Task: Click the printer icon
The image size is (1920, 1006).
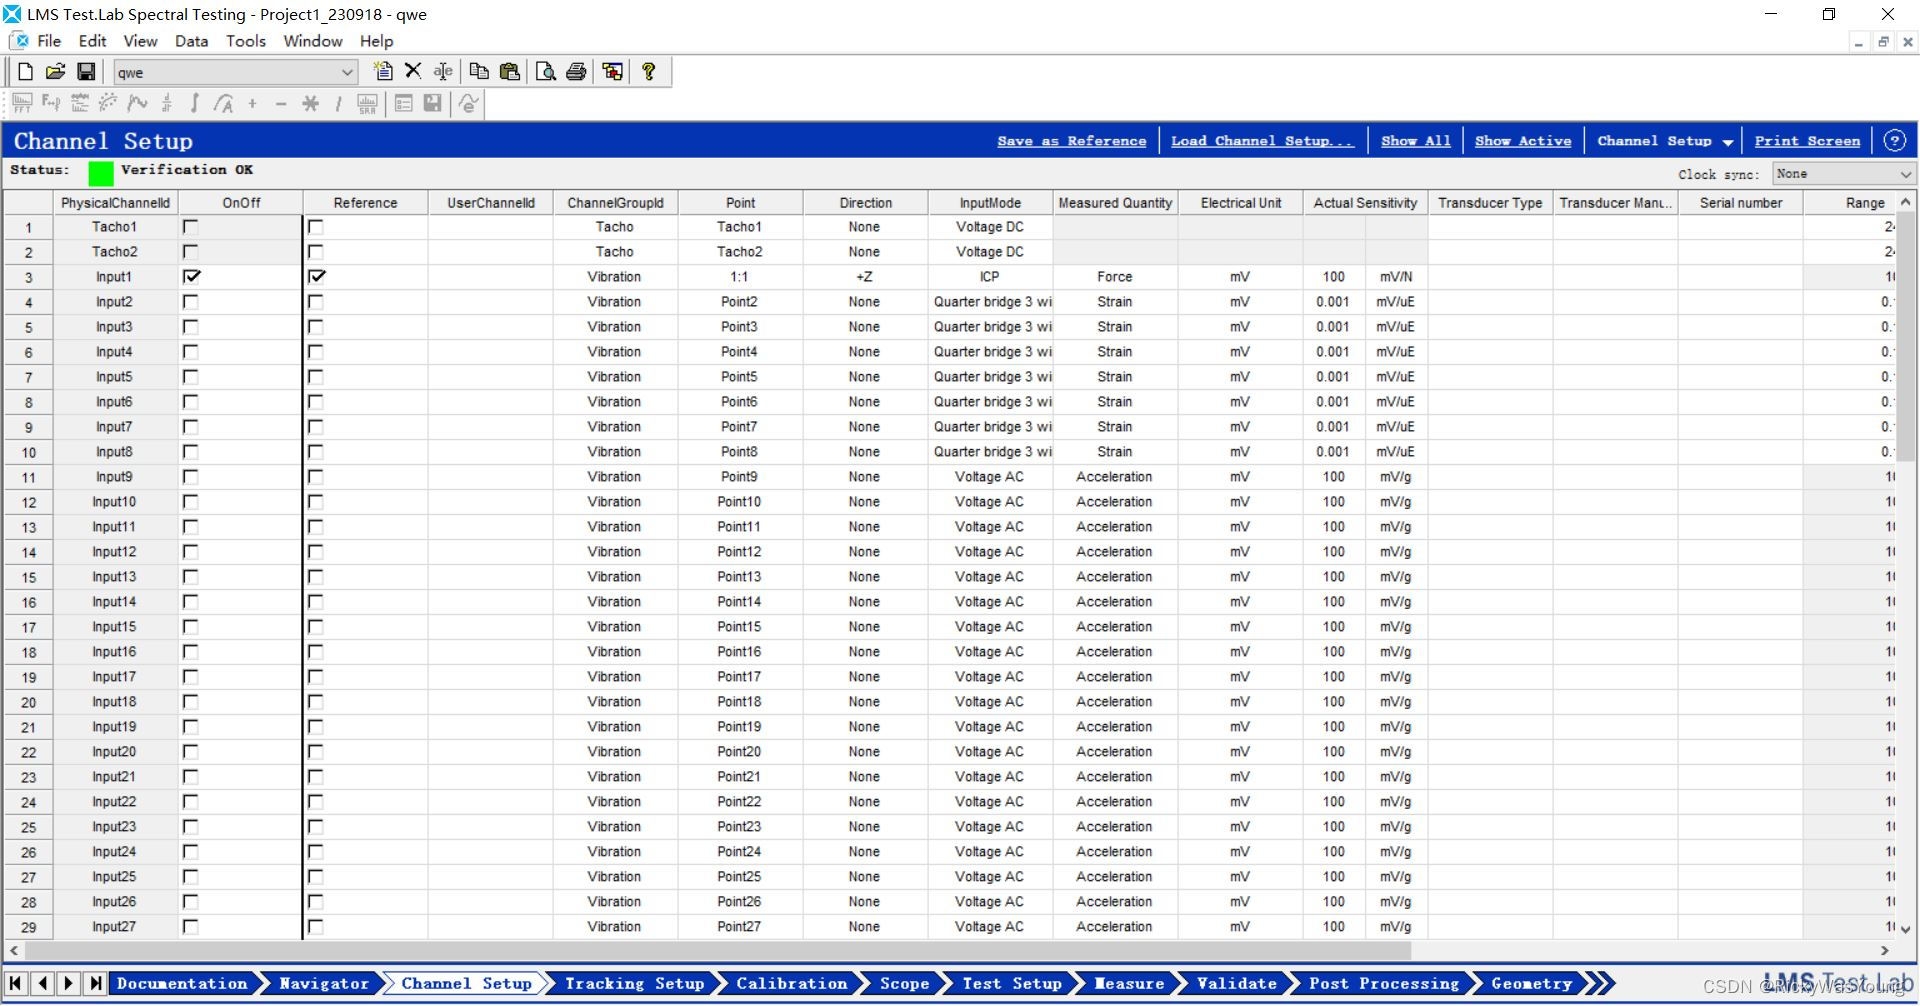Action: click(576, 72)
